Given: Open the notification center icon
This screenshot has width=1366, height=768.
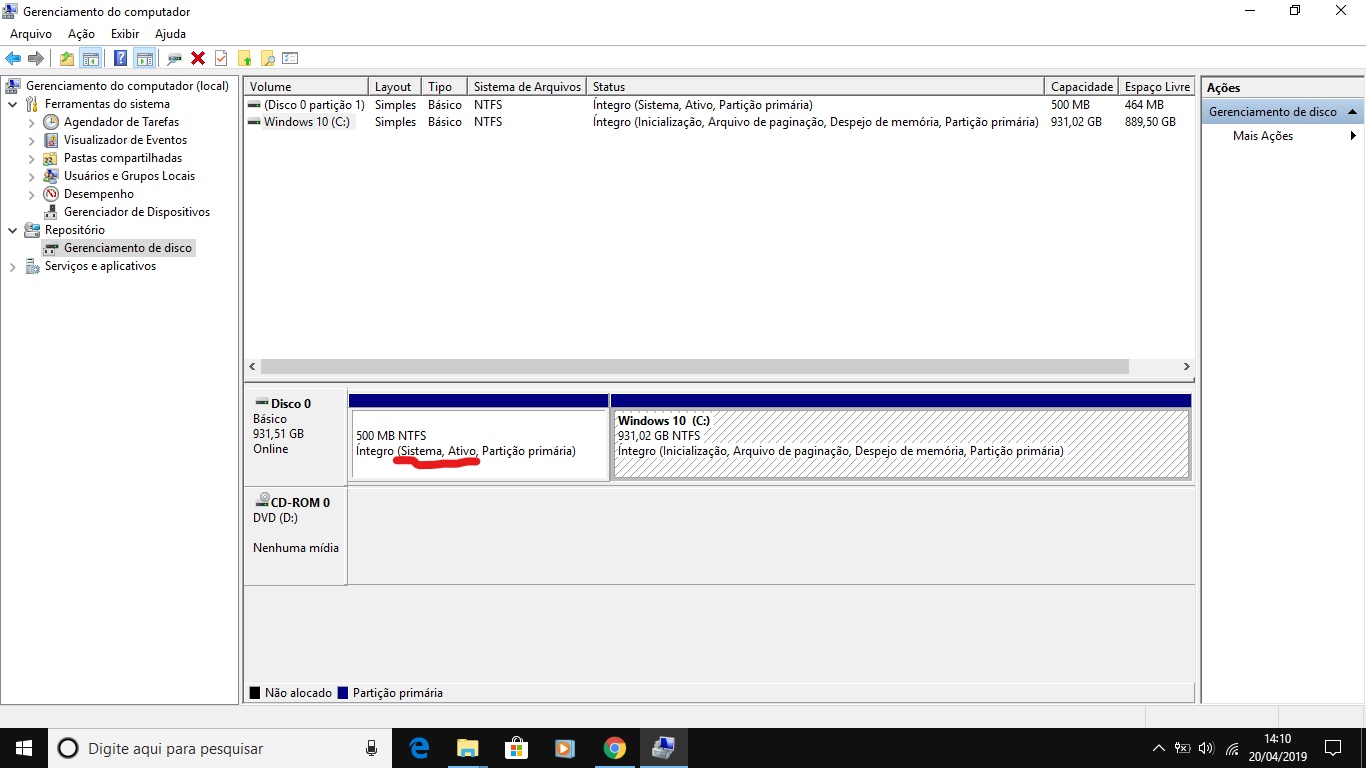Looking at the screenshot, I should tap(1333, 748).
